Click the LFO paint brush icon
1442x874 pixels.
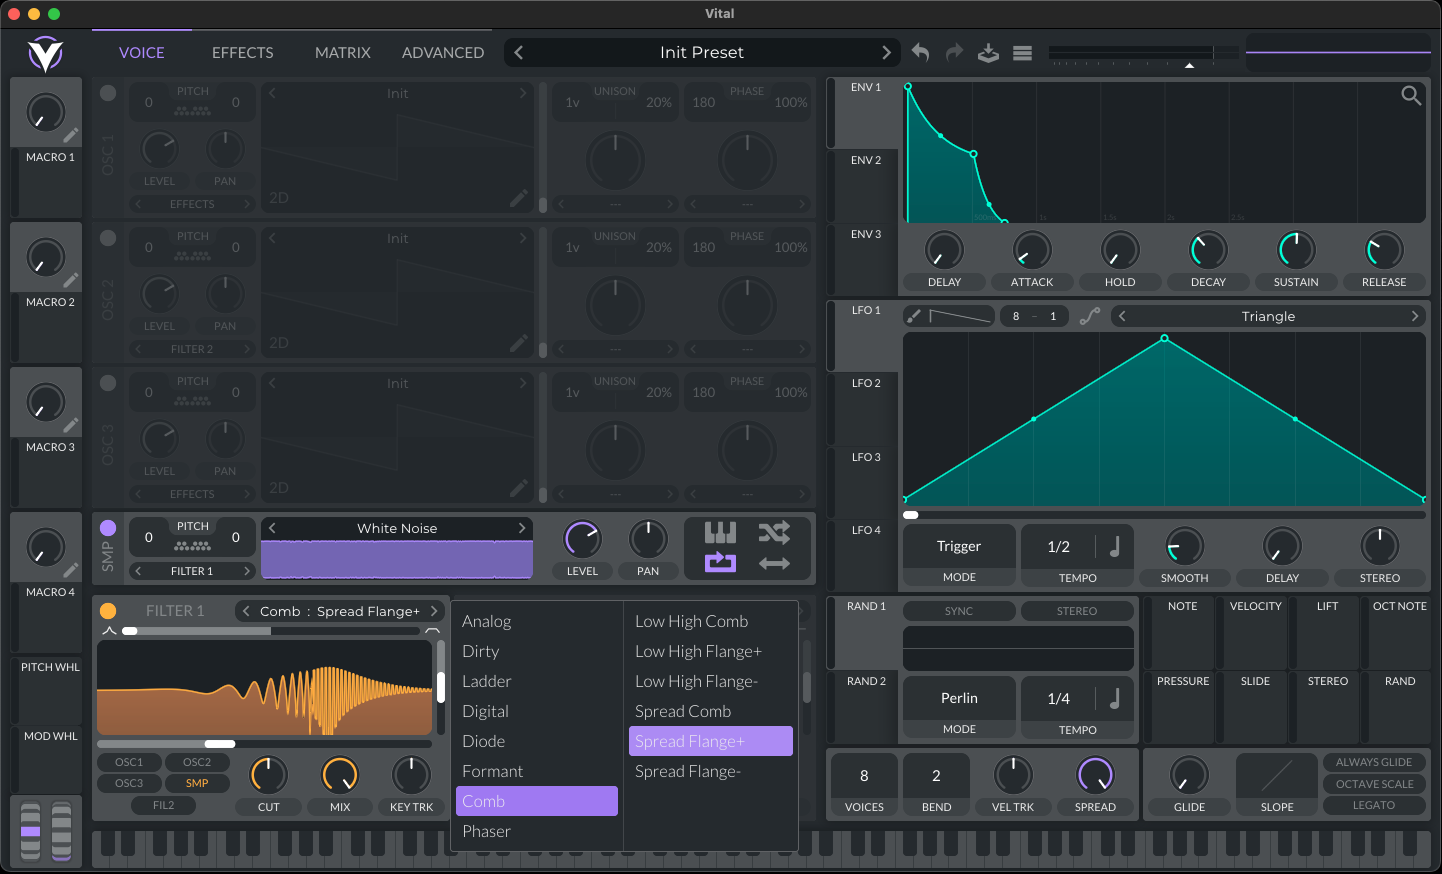tap(914, 316)
